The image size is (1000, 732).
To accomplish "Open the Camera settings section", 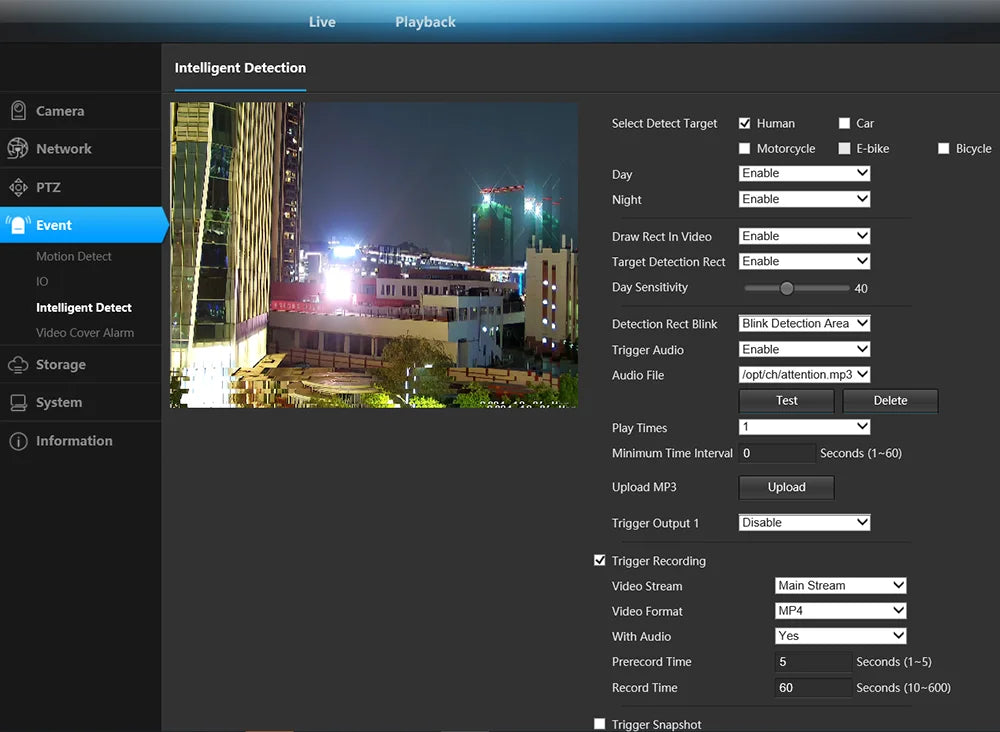I will [60, 110].
